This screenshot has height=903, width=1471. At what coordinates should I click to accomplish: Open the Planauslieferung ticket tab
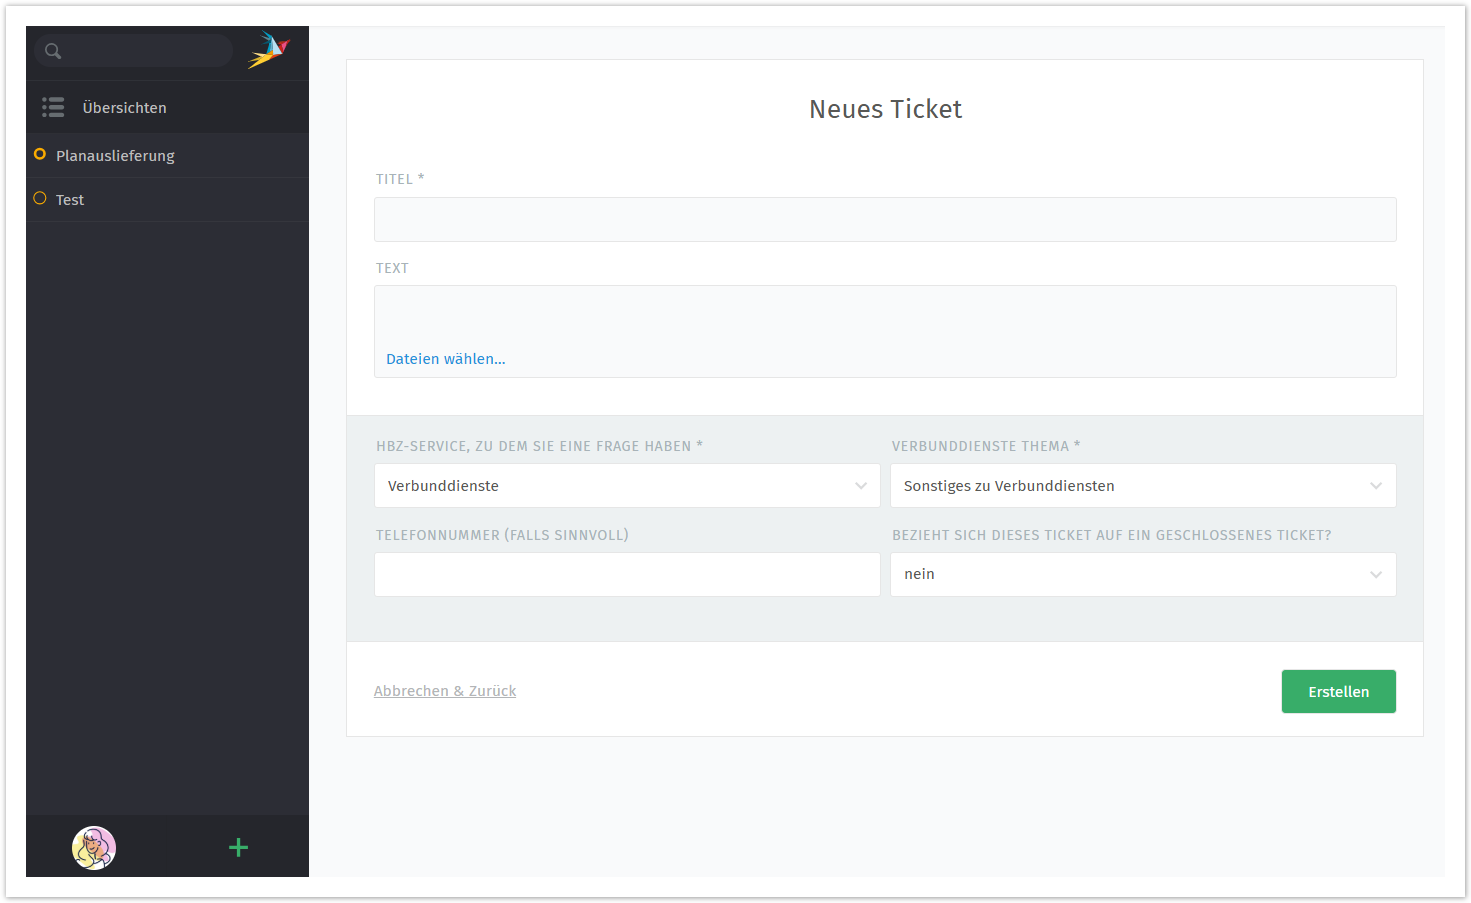pos(115,156)
